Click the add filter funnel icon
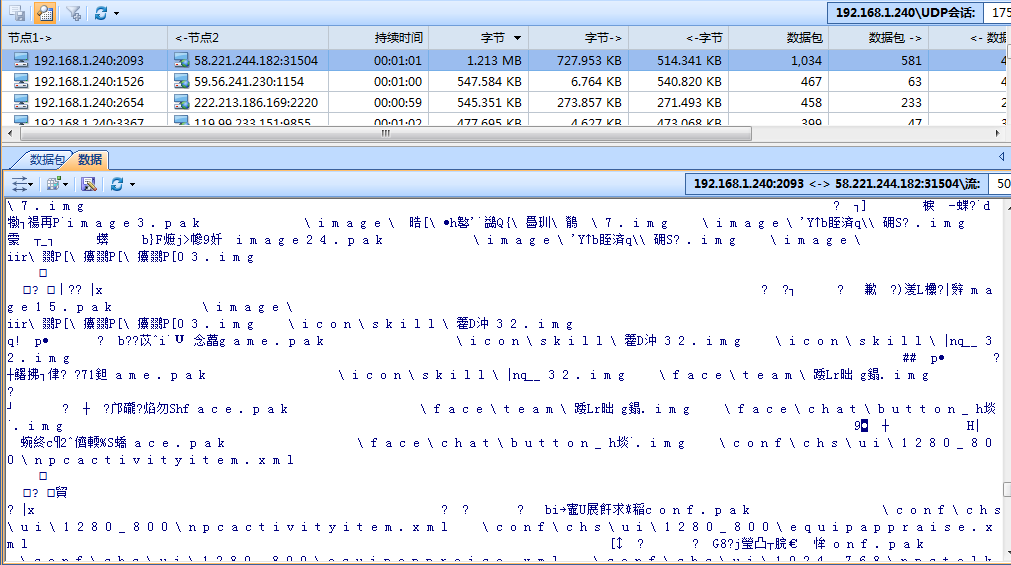 click(x=74, y=13)
